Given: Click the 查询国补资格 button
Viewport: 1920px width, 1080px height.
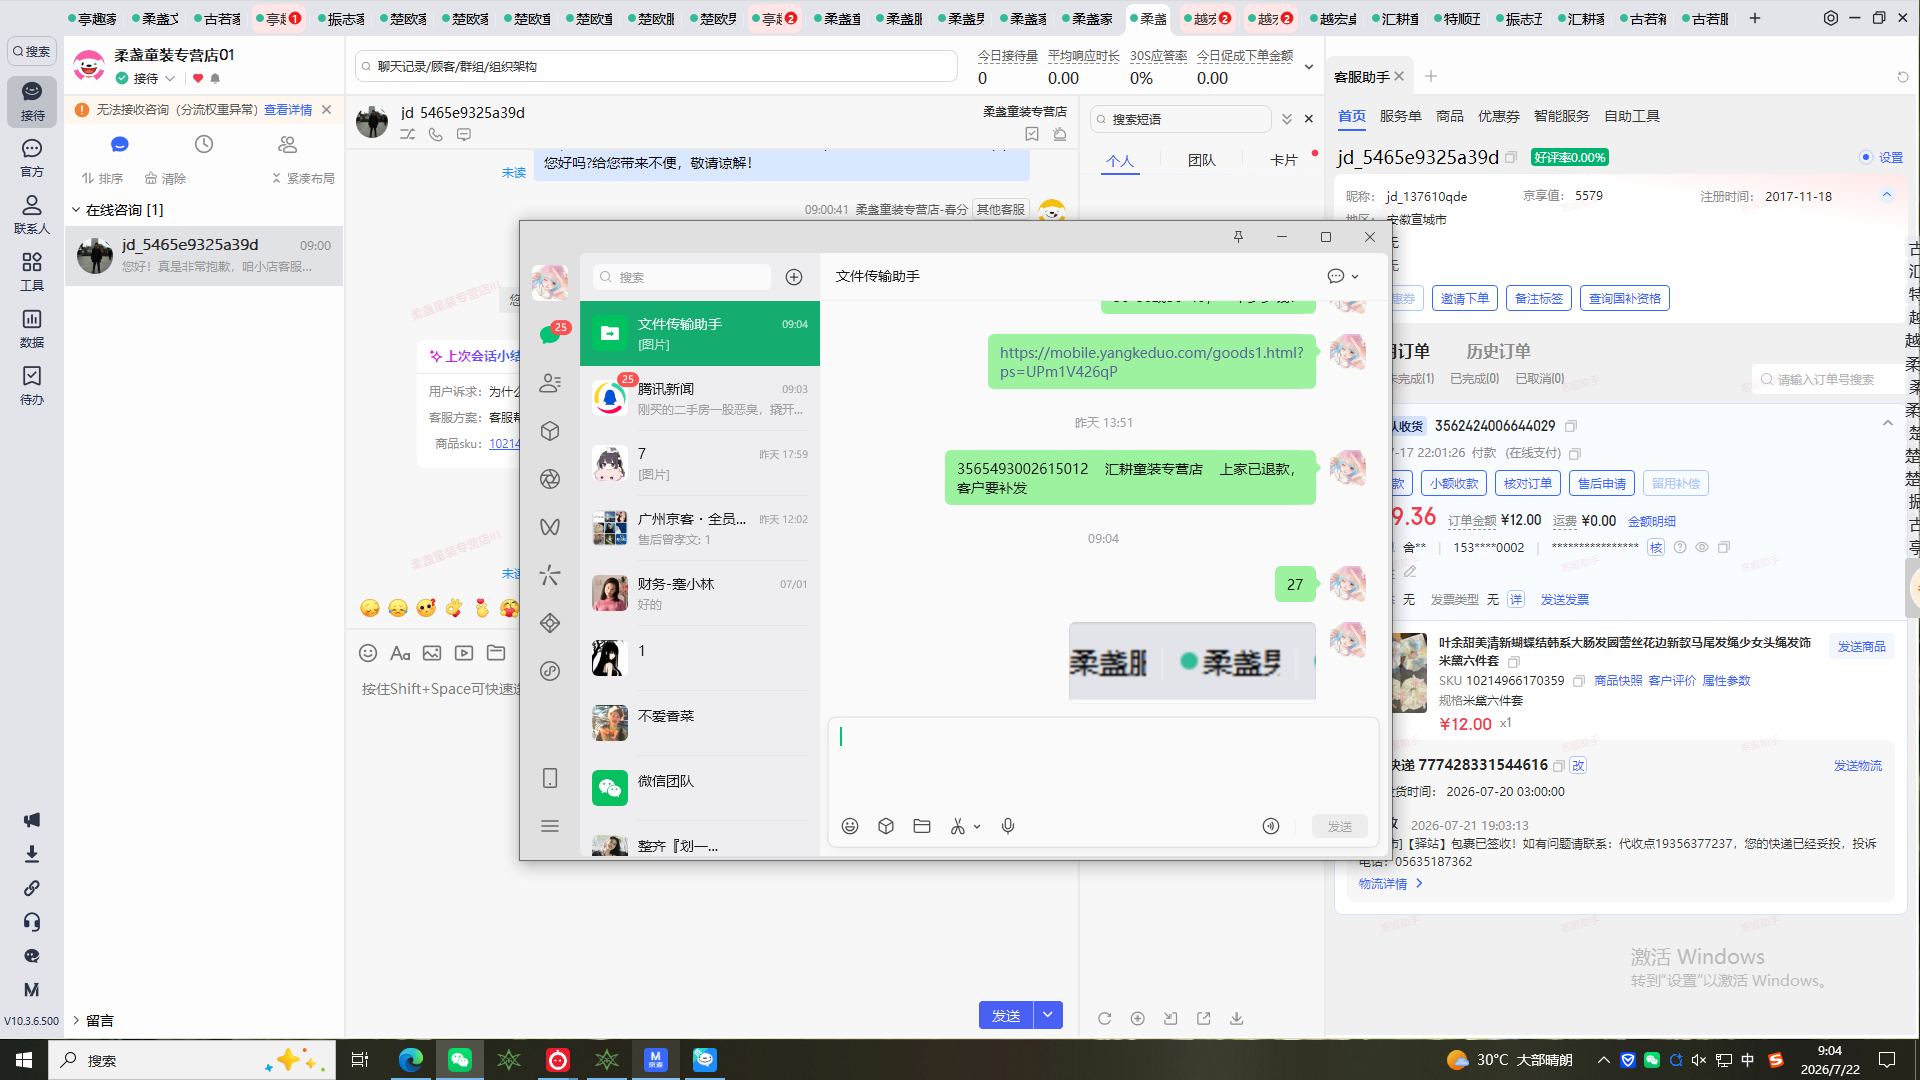Looking at the screenshot, I should coord(1625,298).
